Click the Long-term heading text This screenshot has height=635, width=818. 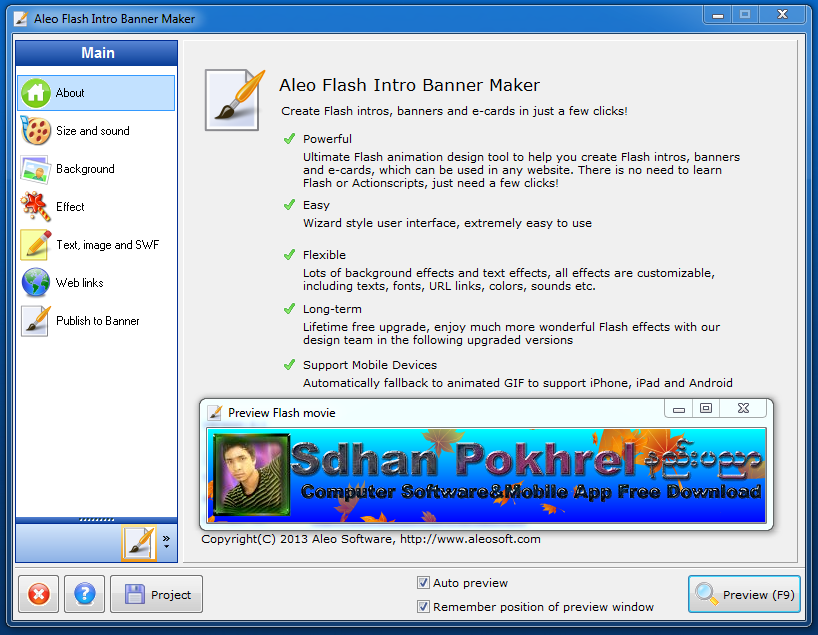[x=332, y=309]
